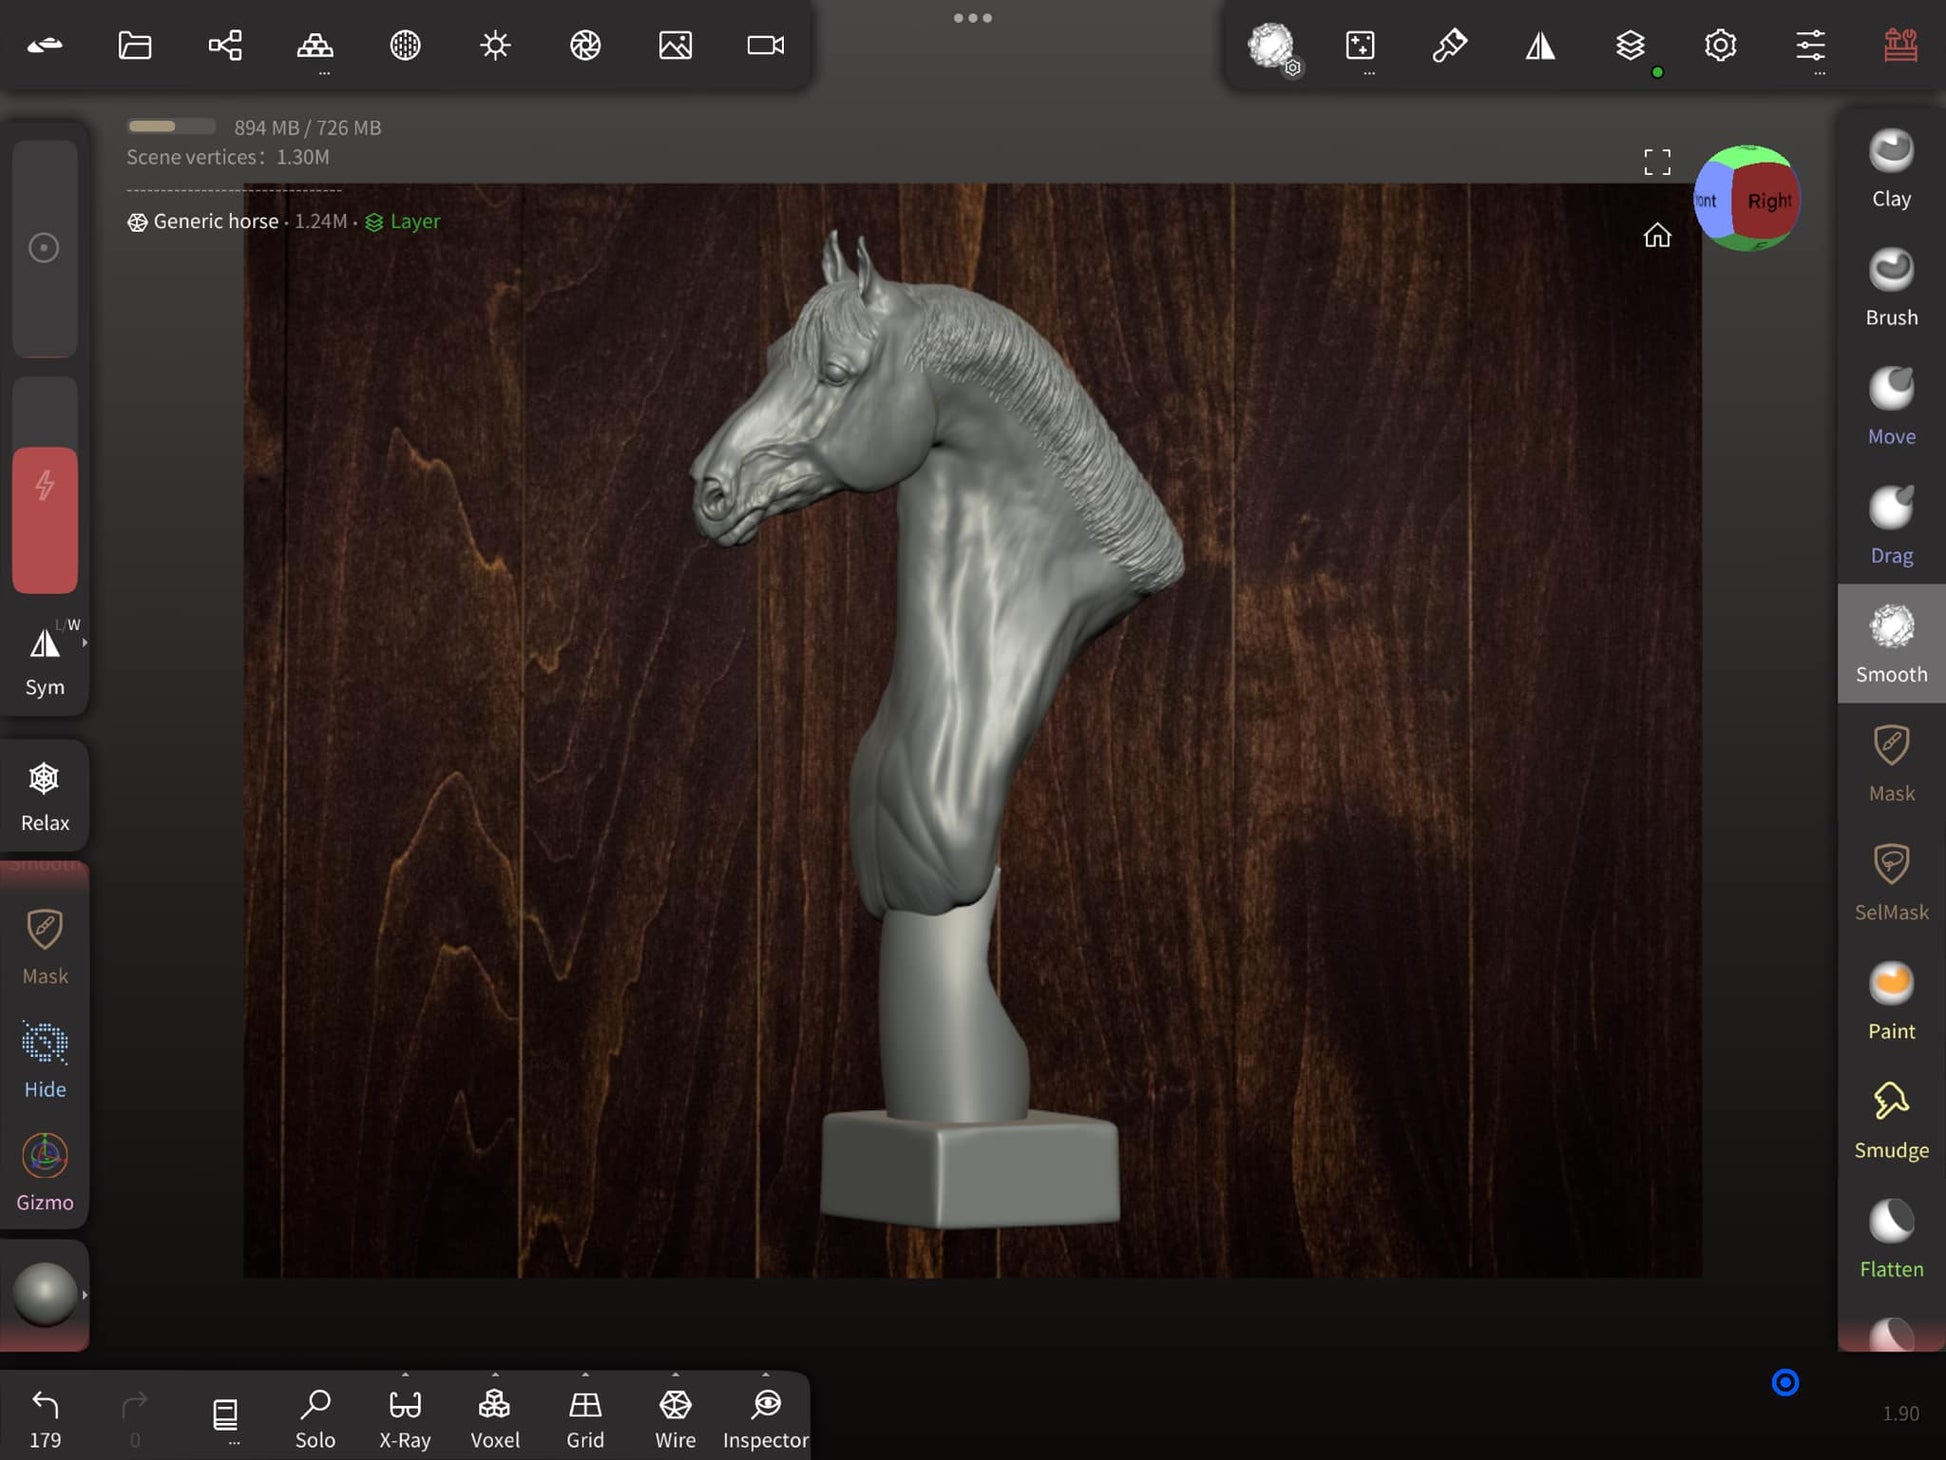This screenshot has height=1460, width=1946.
Task: Select the Clay sculpting tool
Action: pyautogui.click(x=1890, y=170)
